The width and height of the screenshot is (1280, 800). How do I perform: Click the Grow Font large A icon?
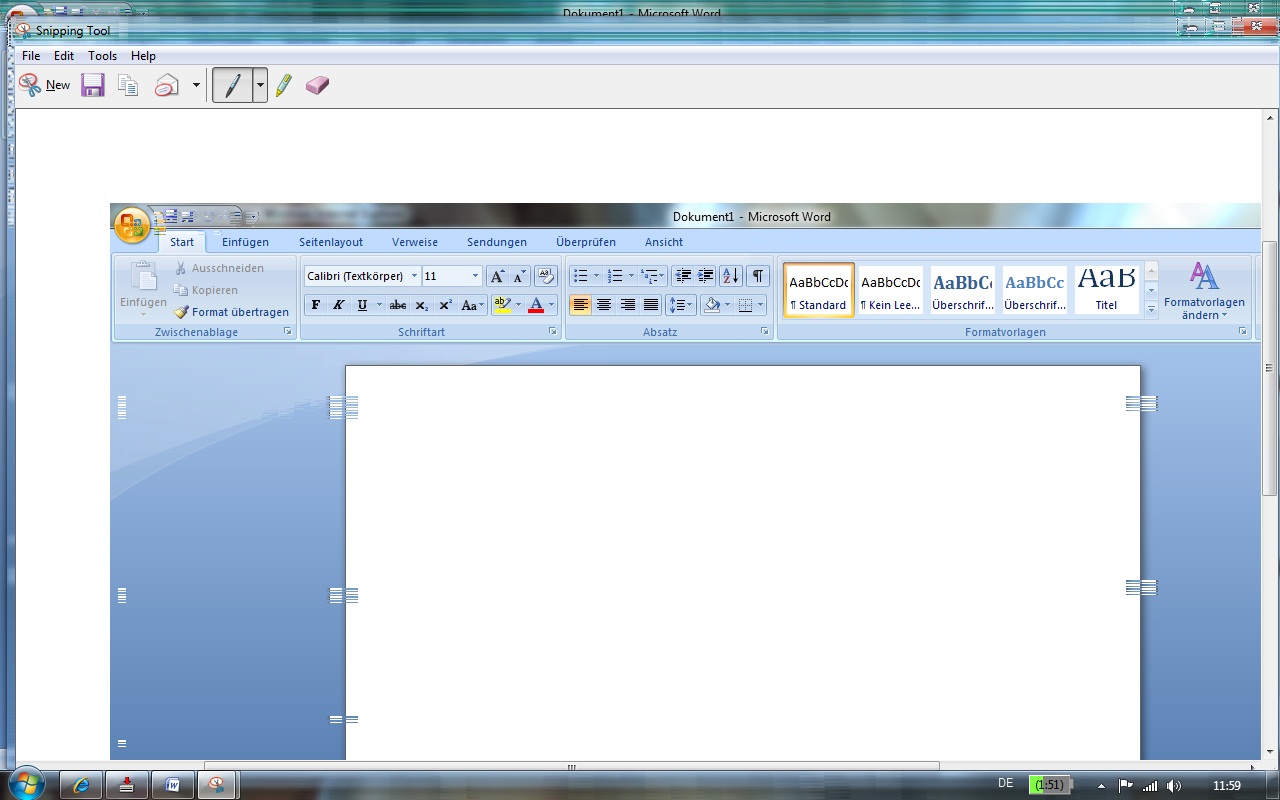click(x=497, y=276)
